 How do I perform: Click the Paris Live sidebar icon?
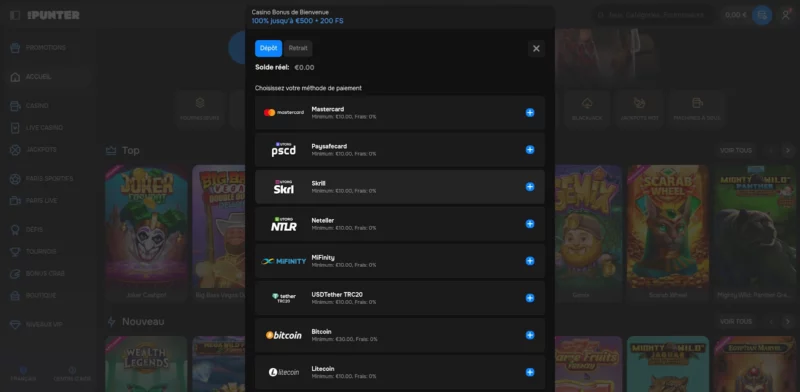(x=16, y=201)
